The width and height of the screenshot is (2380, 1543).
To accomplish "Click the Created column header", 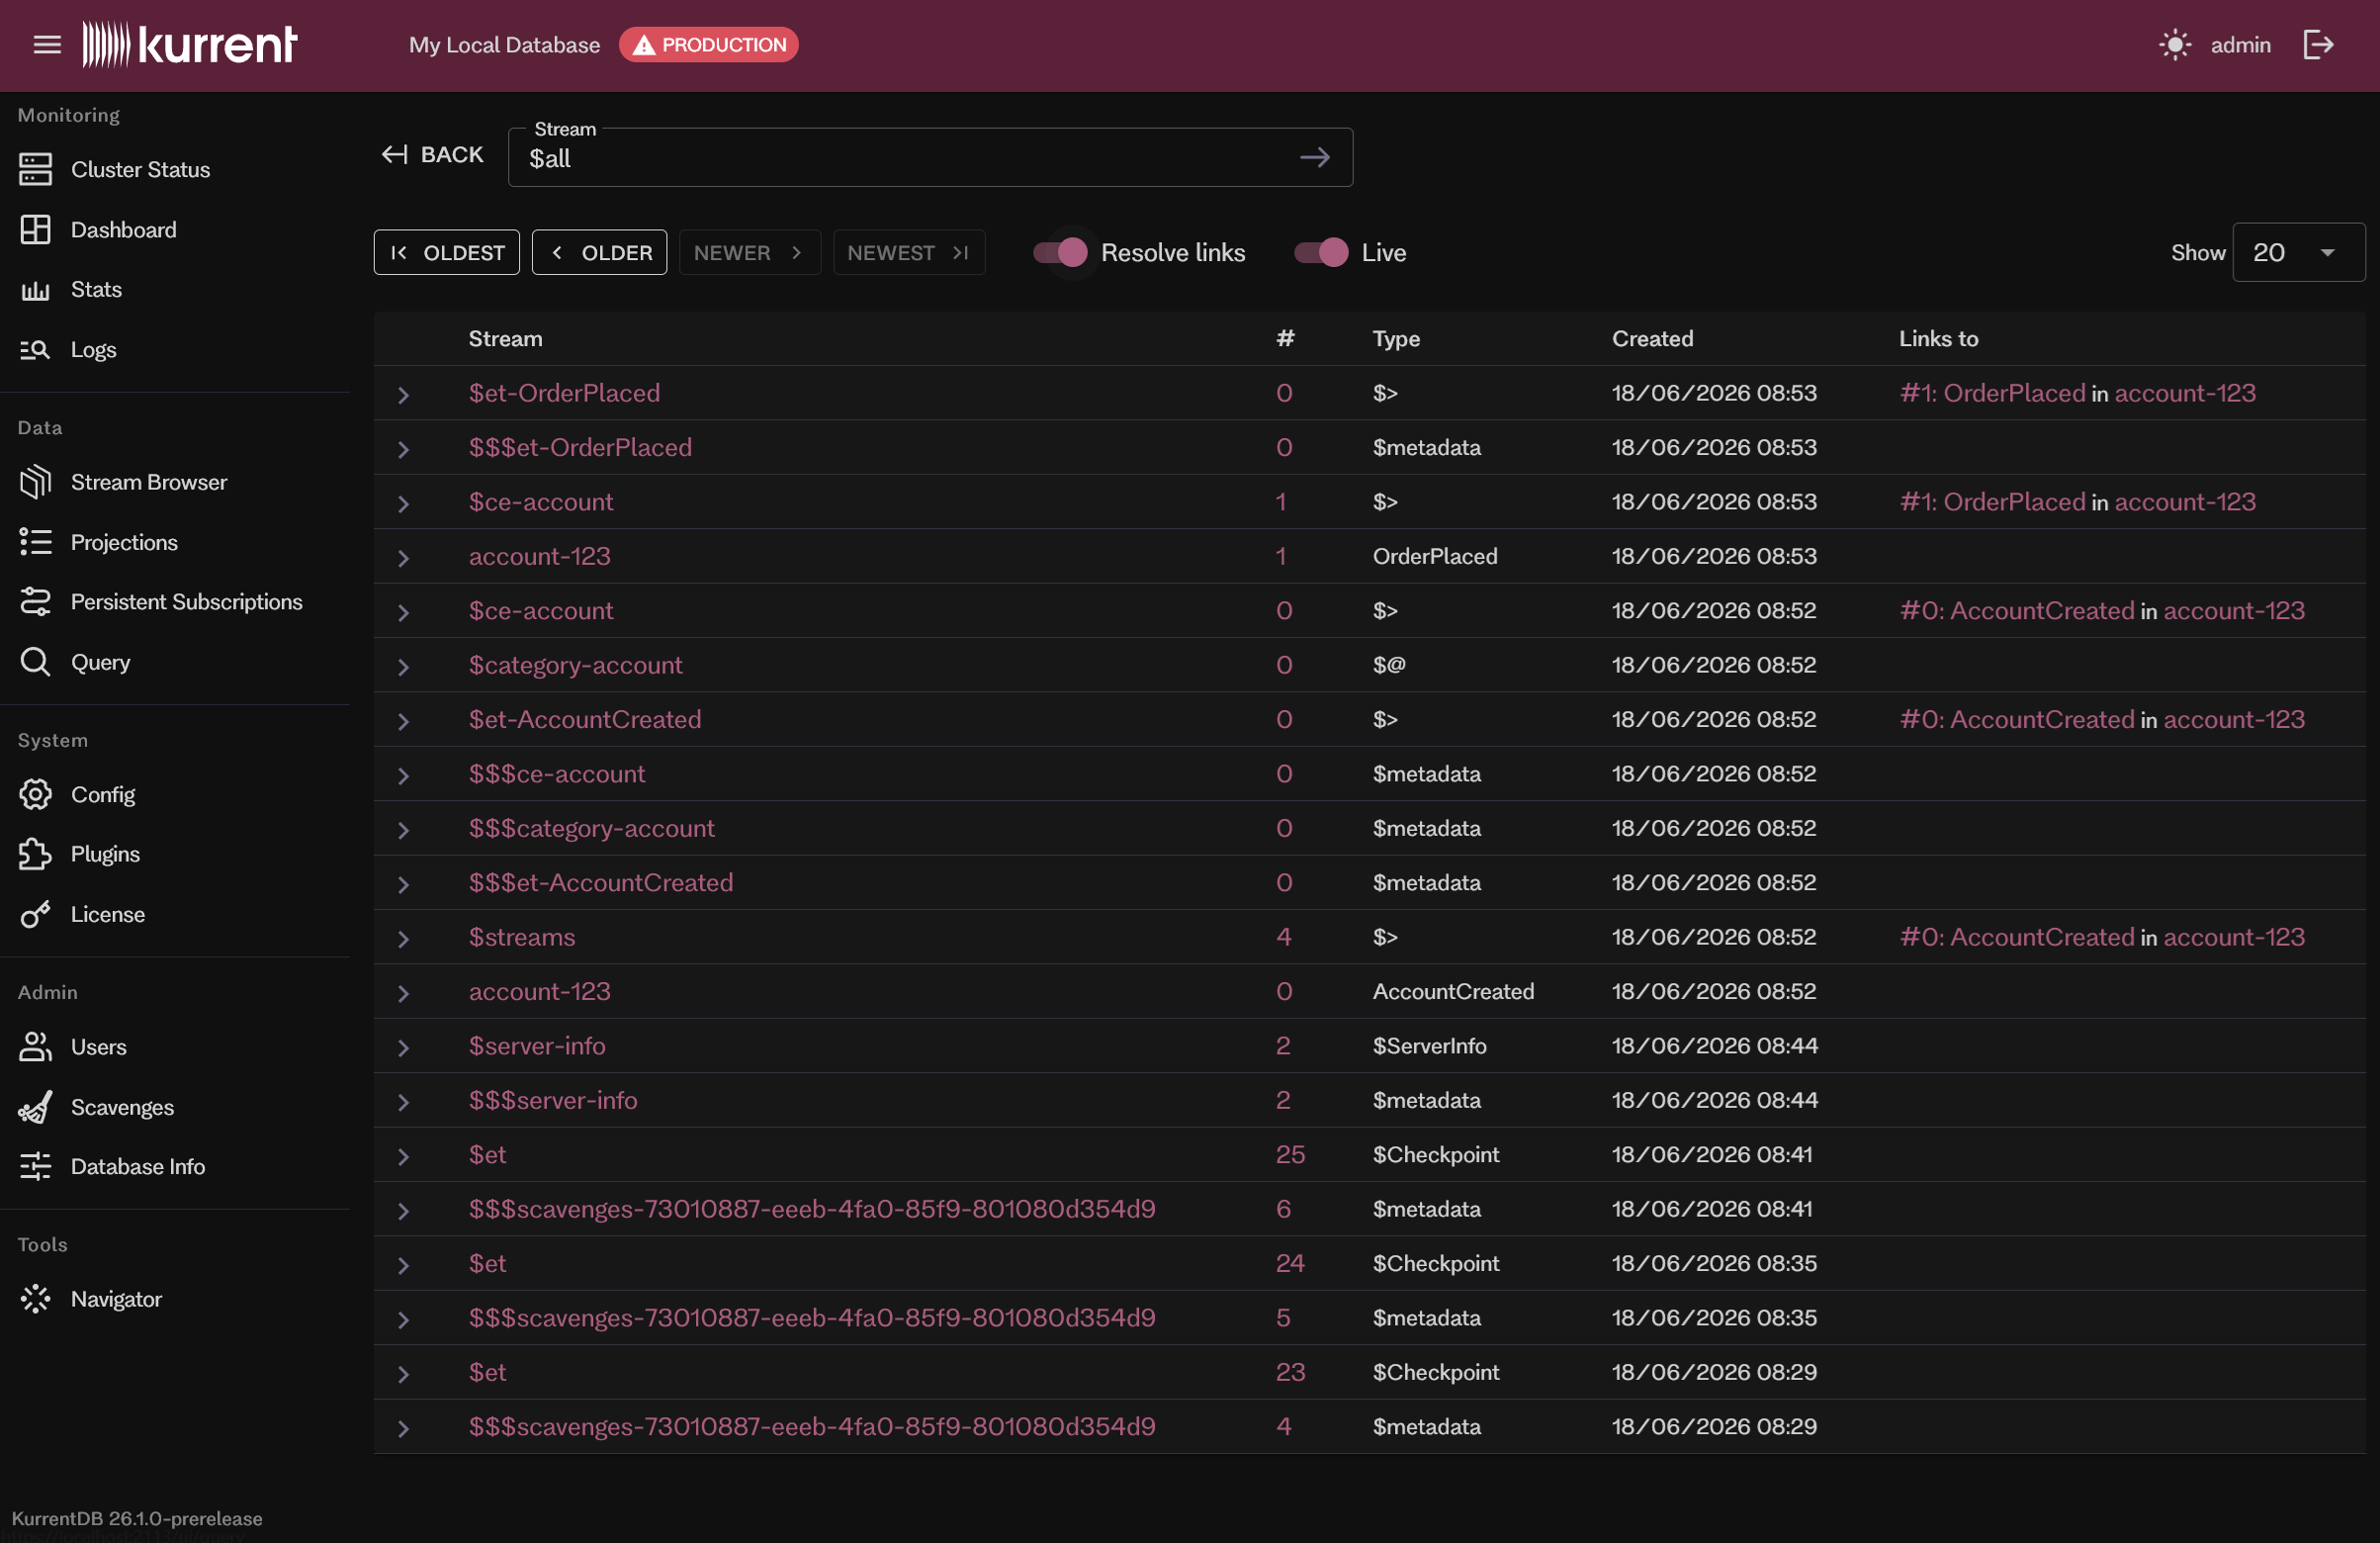I will [x=1652, y=338].
